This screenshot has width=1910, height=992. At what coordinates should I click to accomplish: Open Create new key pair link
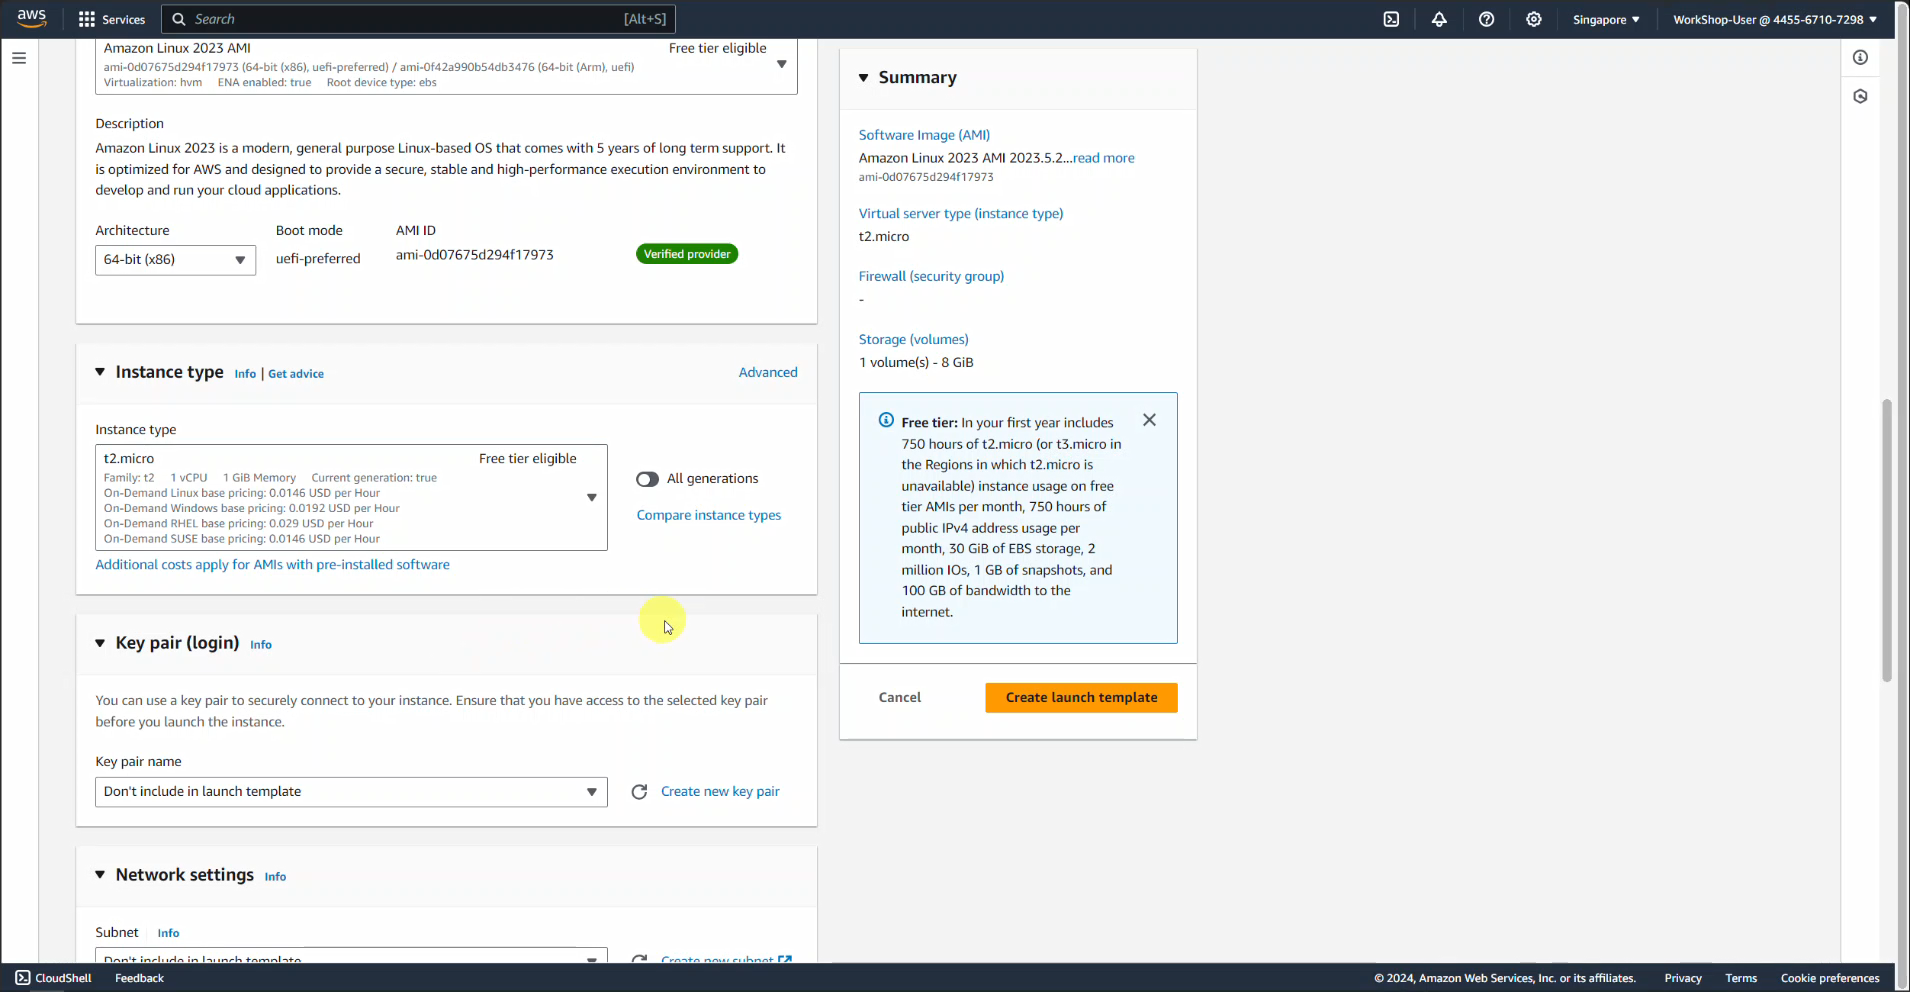coord(720,792)
